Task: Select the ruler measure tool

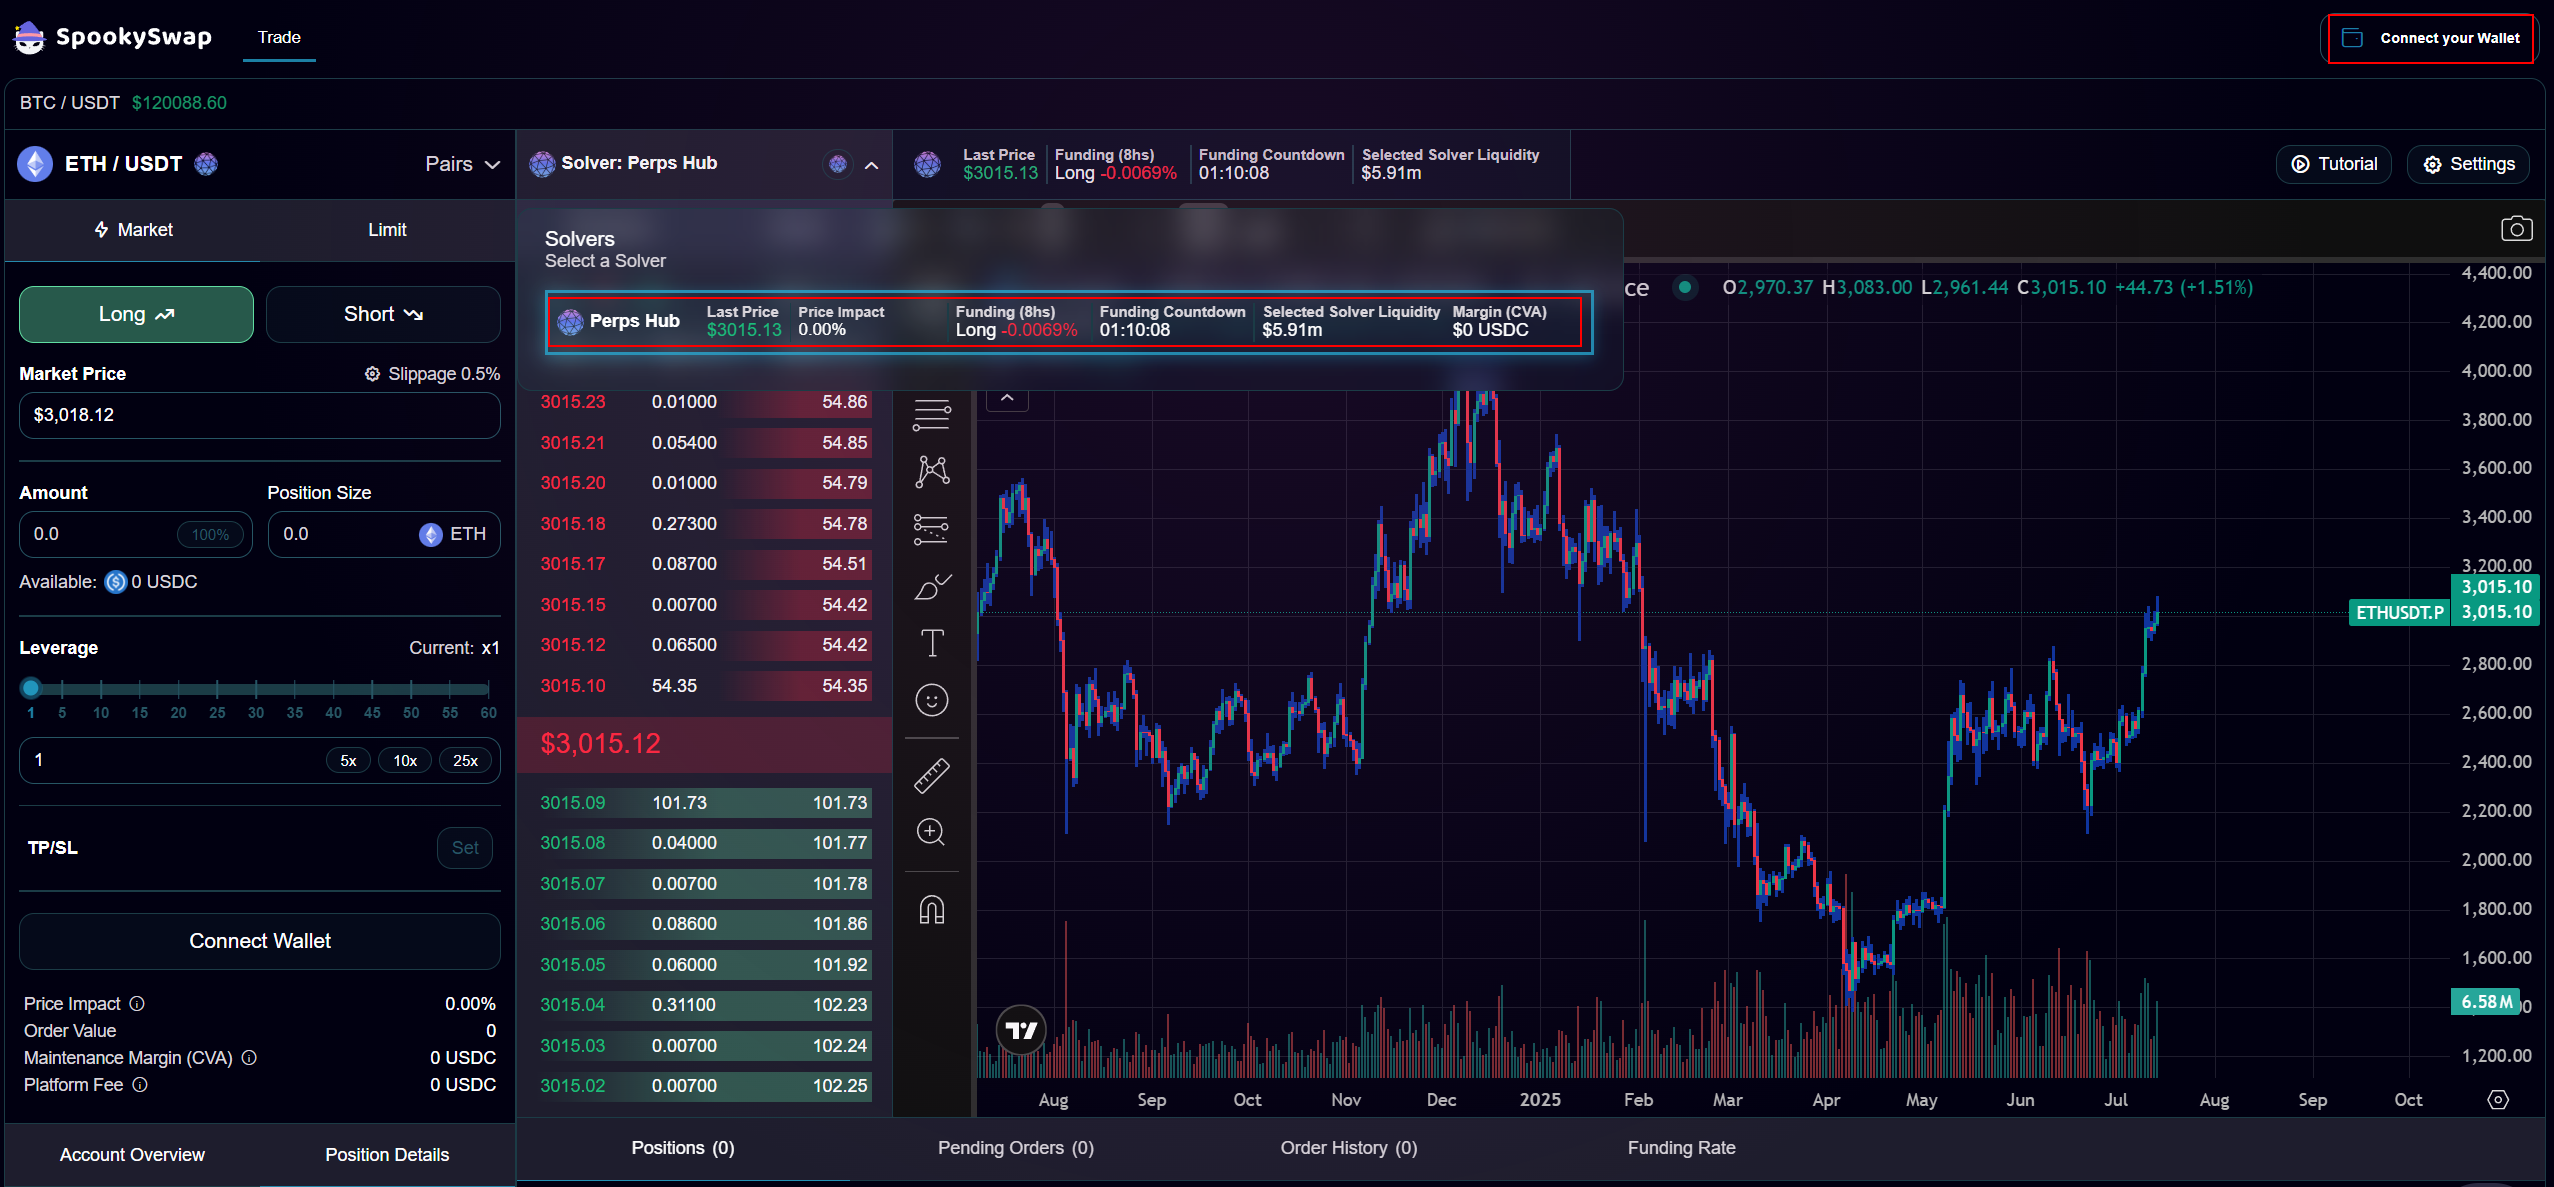Action: tap(931, 775)
